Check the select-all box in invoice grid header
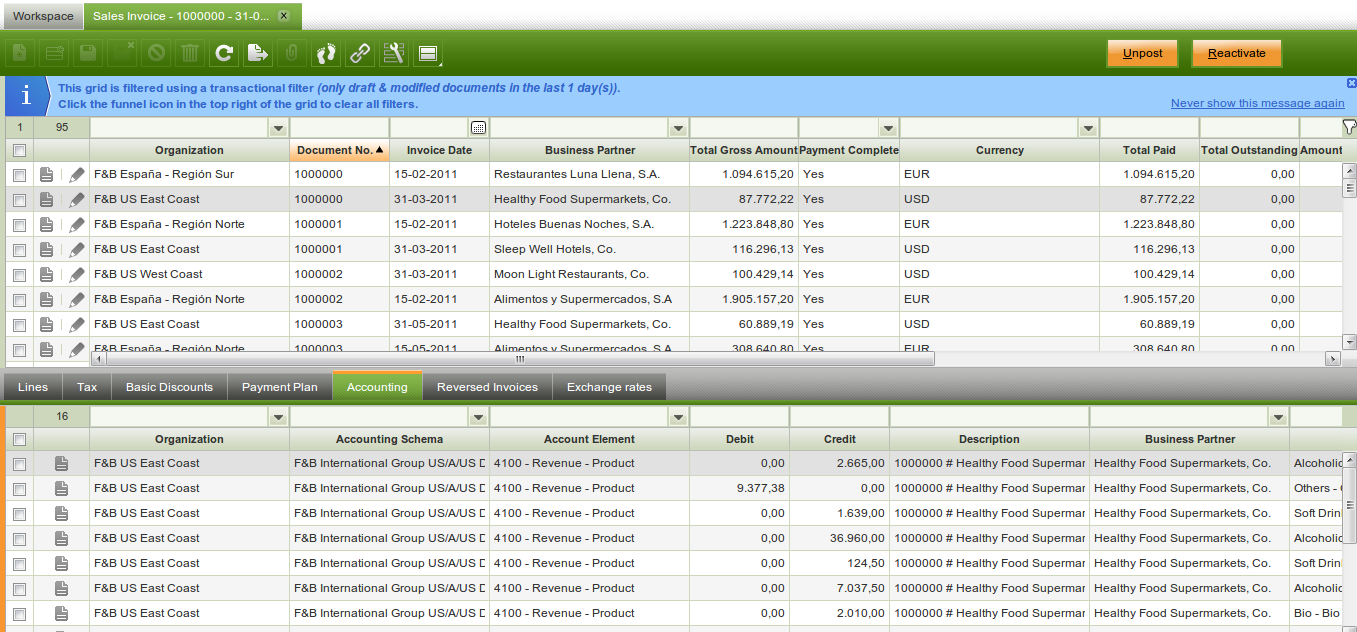The width and height of the screenshot is (1357, 632). coord(19,150)
